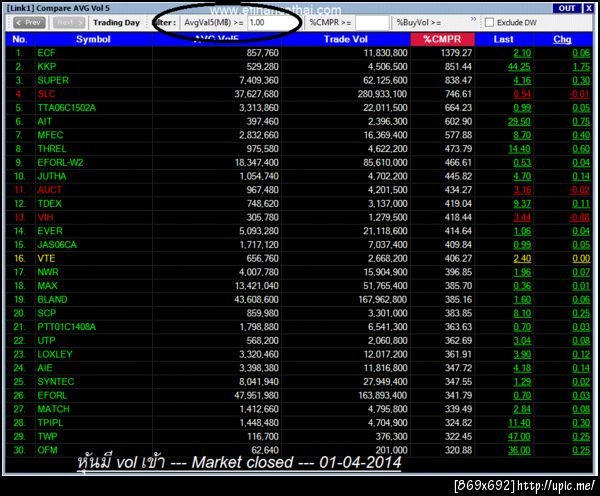Click the average volume 43,608,600 for BLAND
This screenshot has width=600, height=496.
[256, 300]
